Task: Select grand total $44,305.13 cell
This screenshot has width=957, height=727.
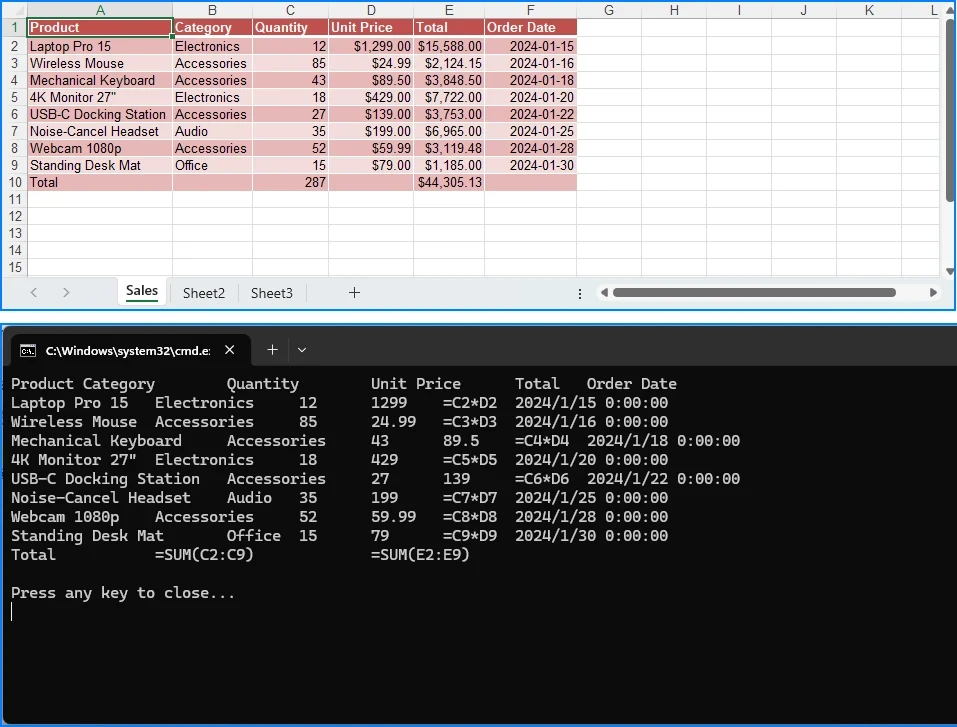Action: (x=449, y=183)
